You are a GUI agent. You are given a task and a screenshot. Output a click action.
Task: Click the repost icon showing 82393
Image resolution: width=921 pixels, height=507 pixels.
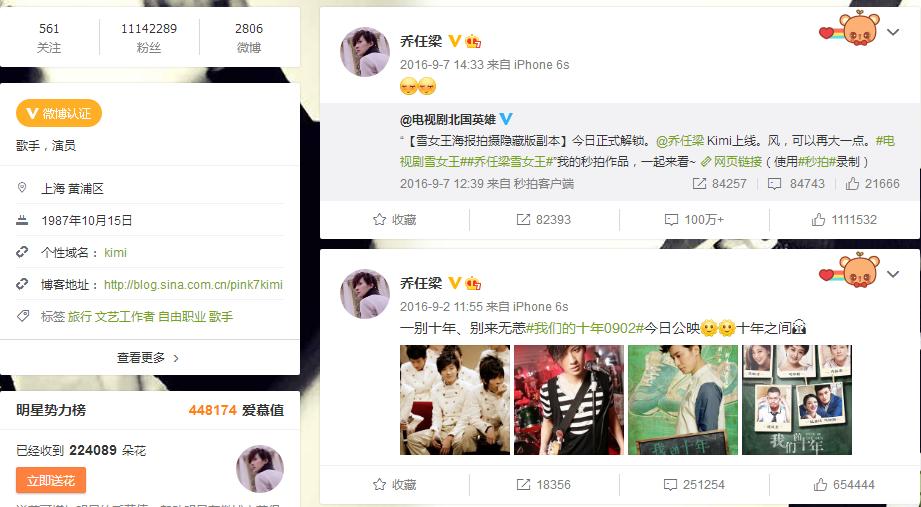tap(523, 220)
